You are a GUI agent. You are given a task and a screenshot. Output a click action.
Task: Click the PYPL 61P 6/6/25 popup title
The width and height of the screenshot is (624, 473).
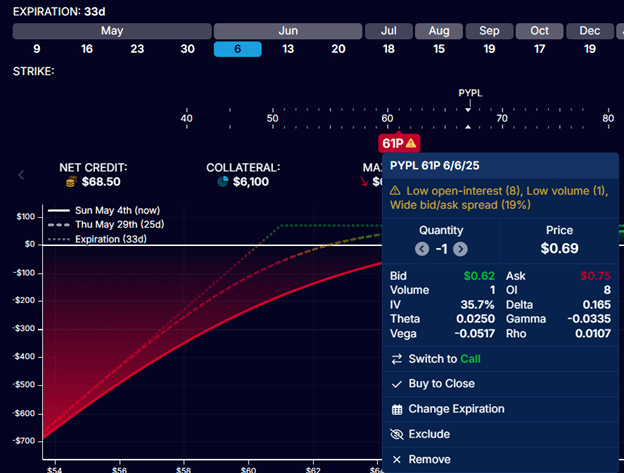(435, 166)
